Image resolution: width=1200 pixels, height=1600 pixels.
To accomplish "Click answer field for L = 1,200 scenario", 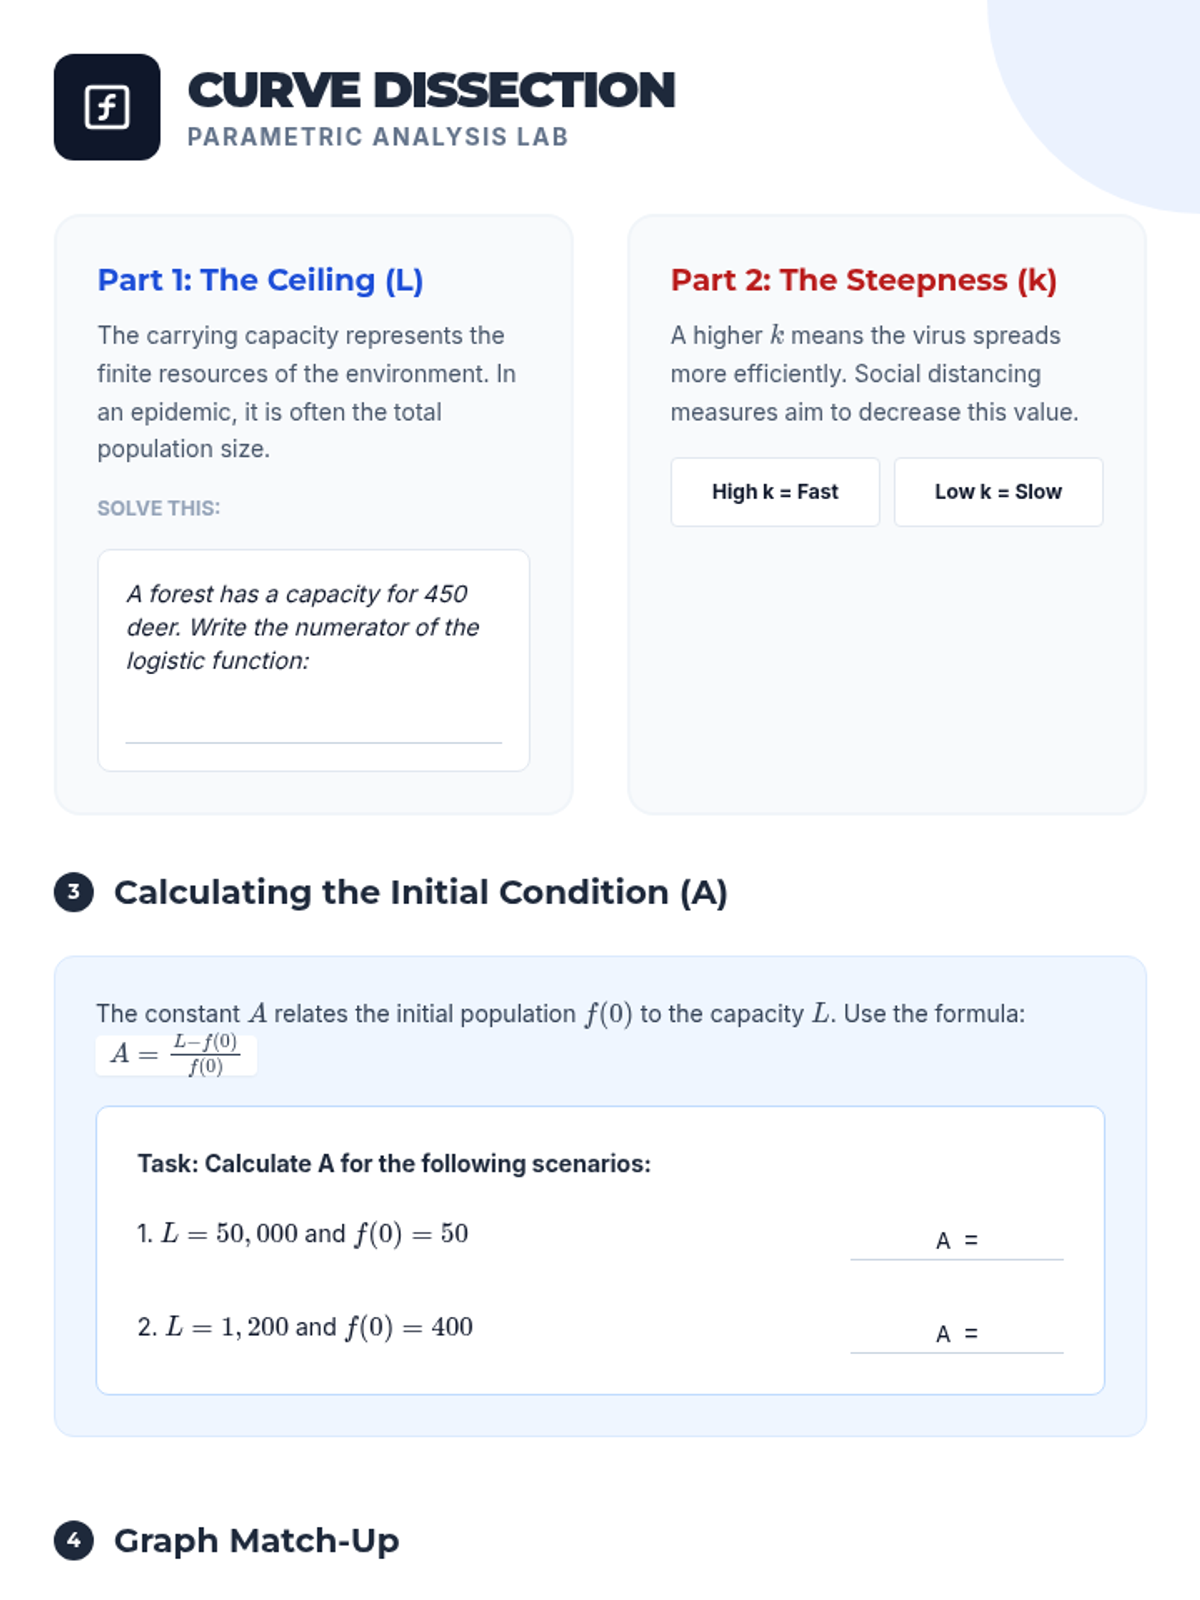I will click(957, 1334).
